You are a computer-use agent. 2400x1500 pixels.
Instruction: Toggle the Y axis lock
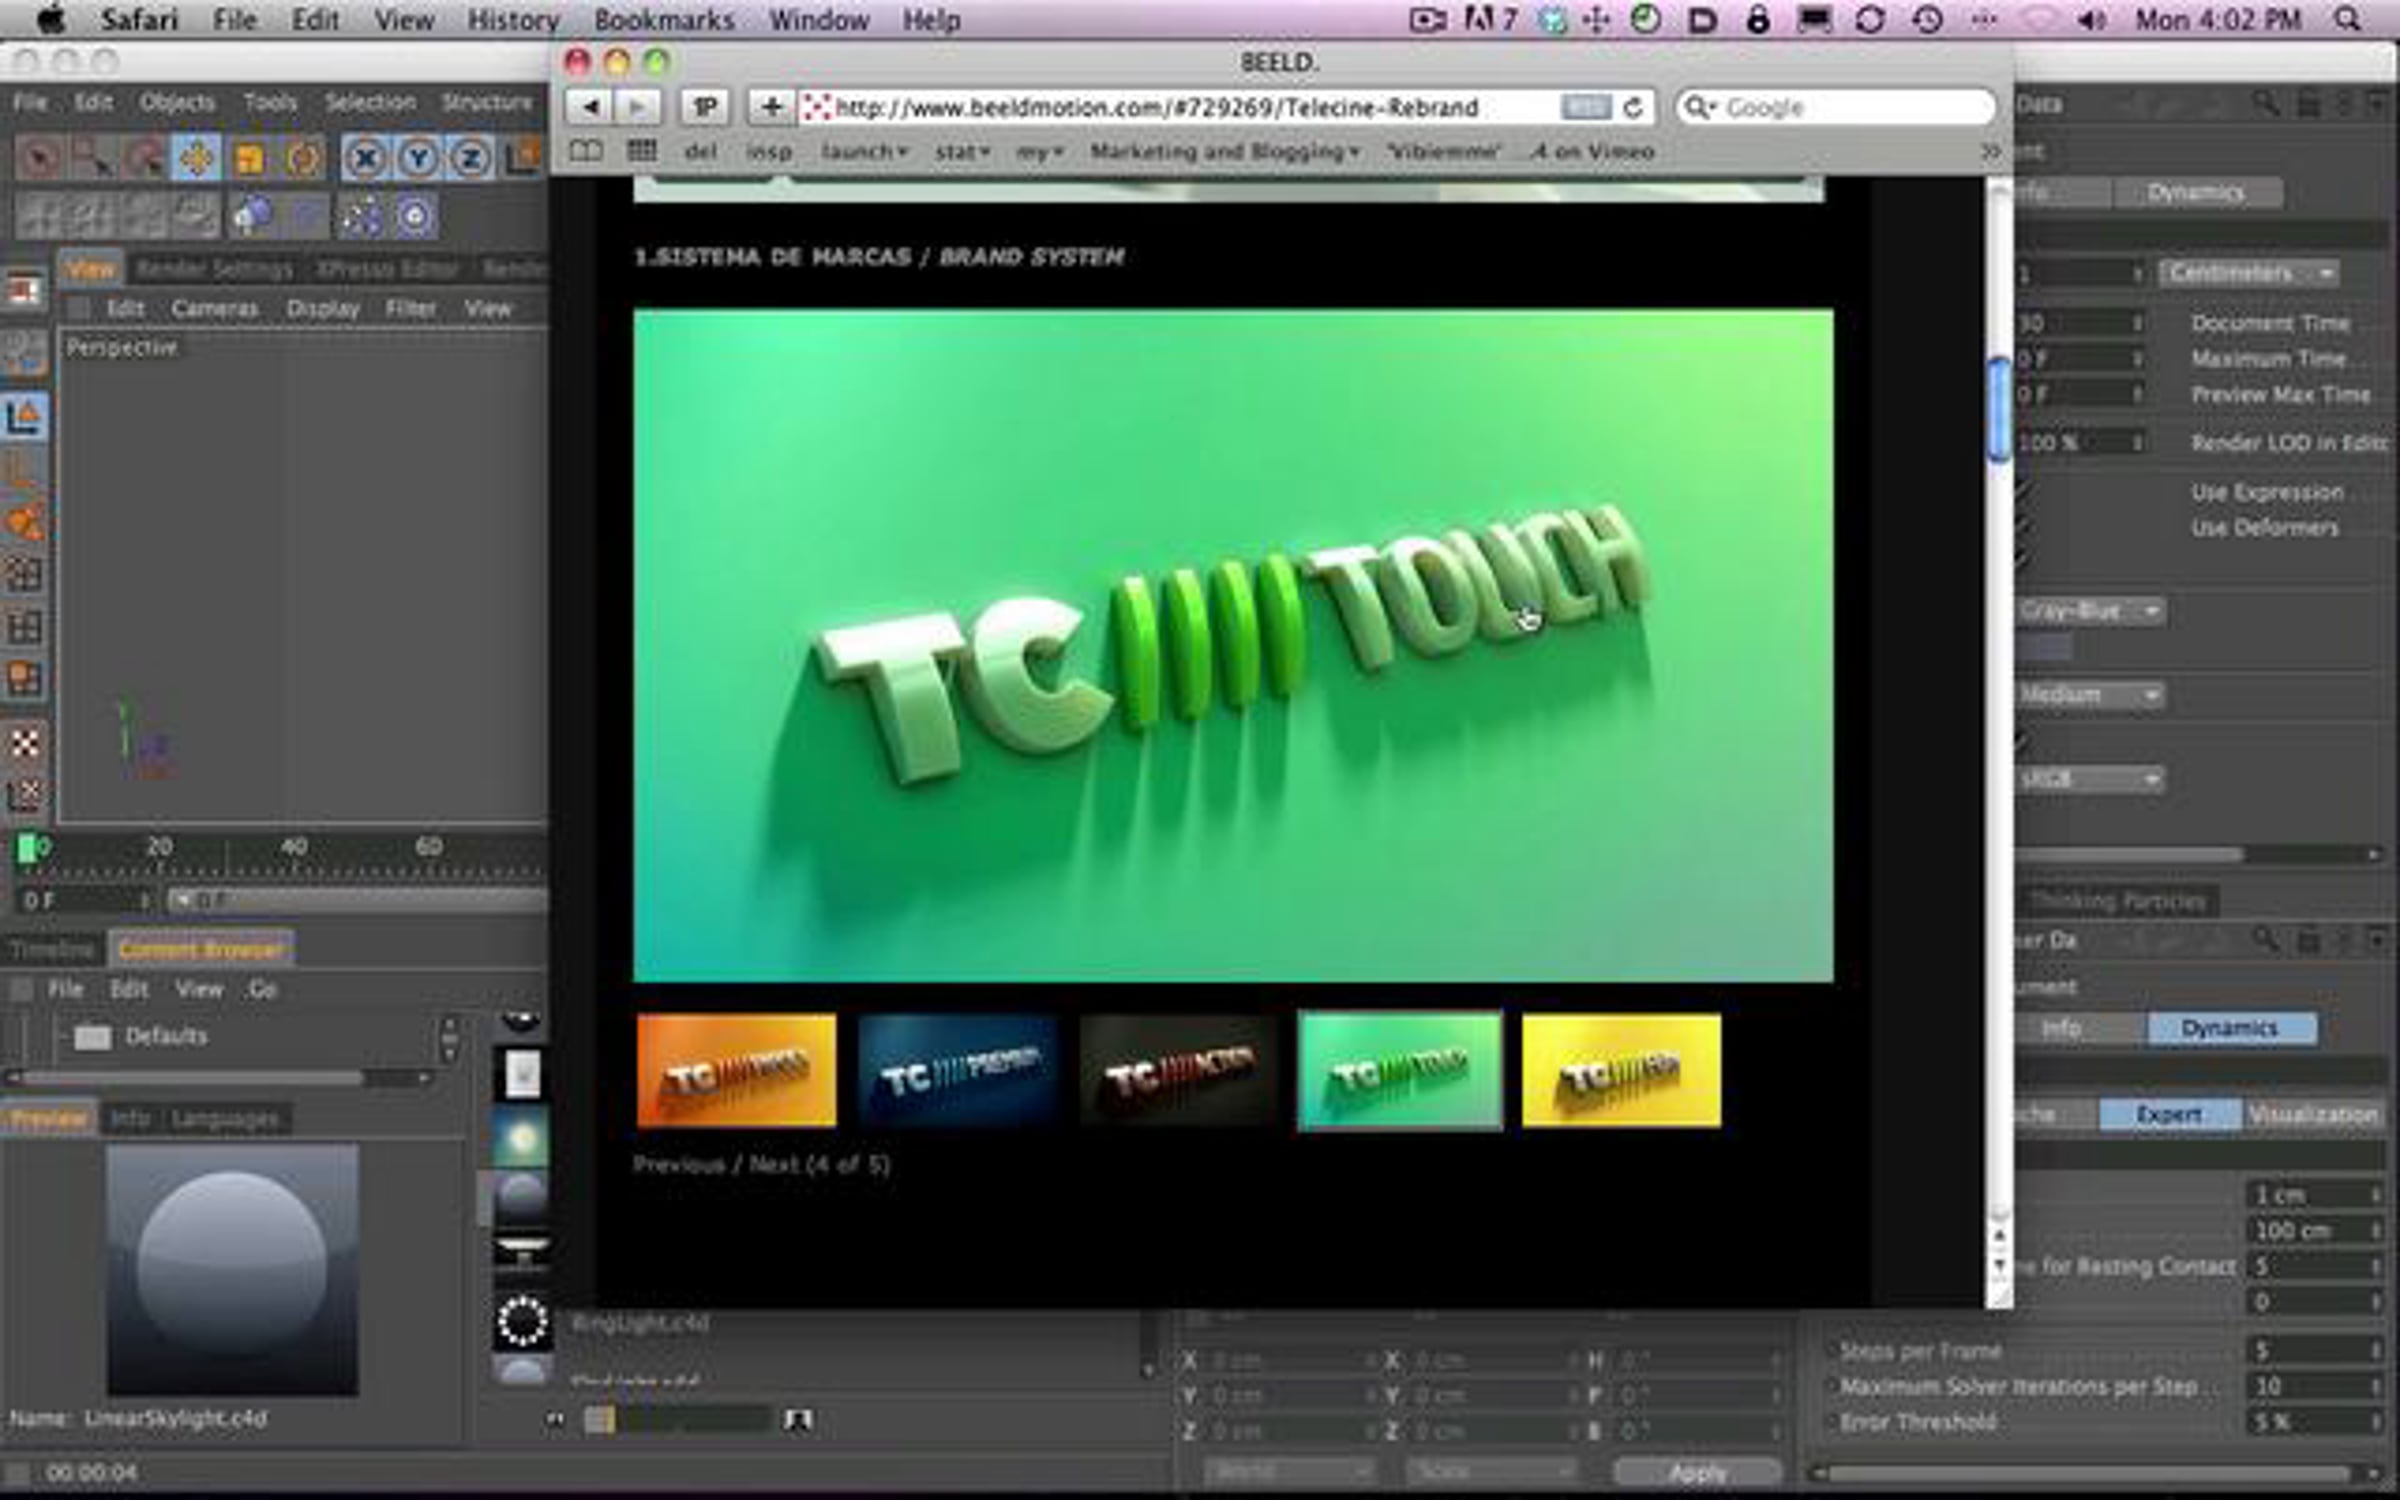(419, 158)
